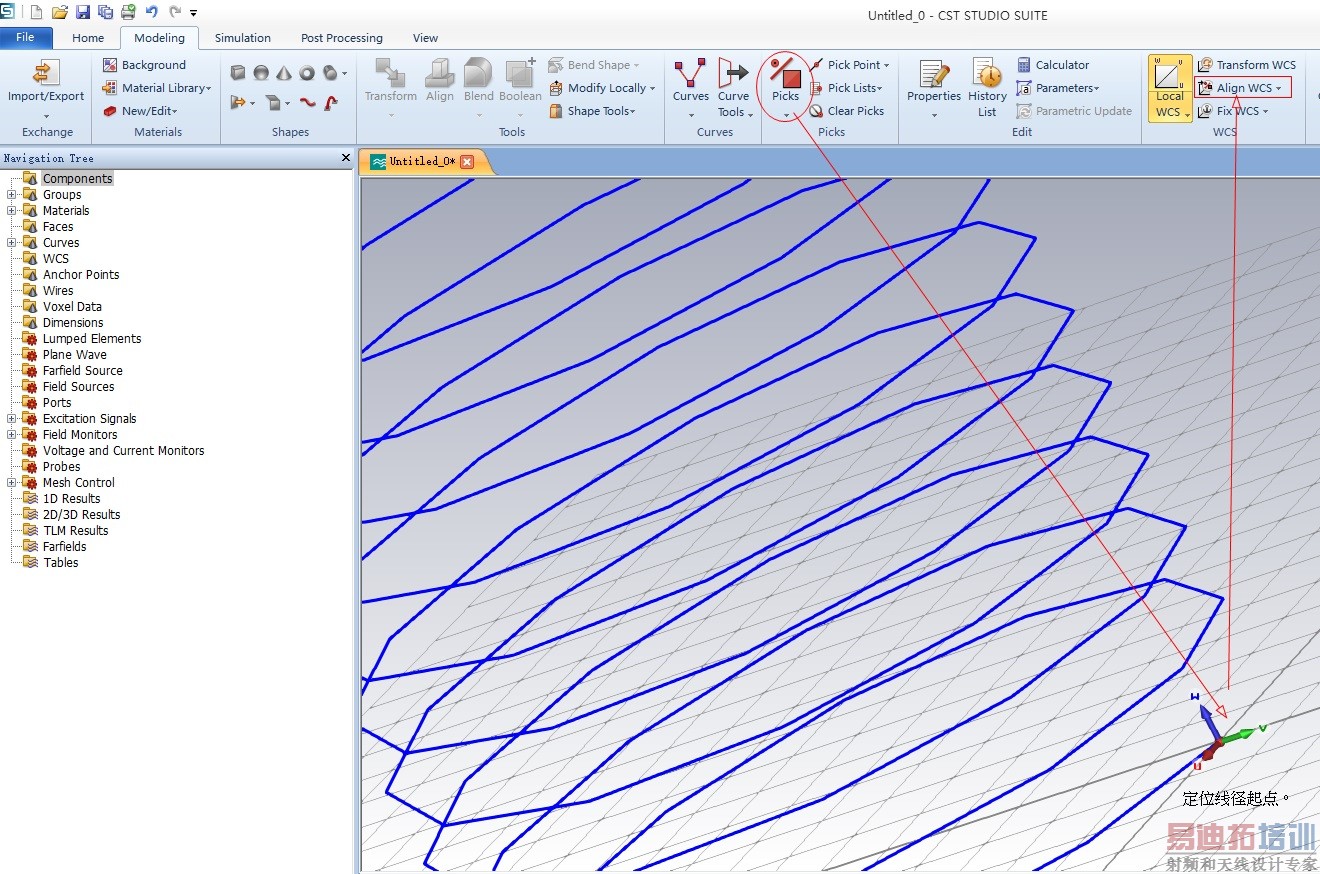Screen dimensions: 1320x874
Task: Undo the last action
Action: [x=152, y=12]
